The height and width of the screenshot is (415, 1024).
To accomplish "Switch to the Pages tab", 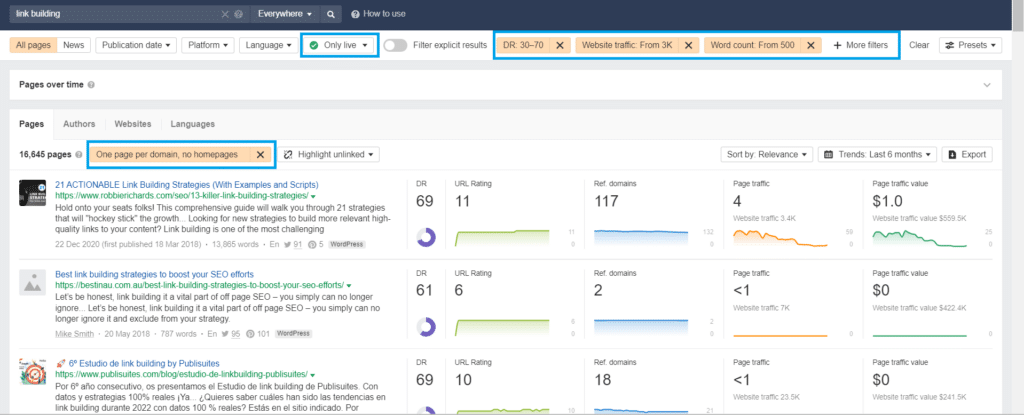I will pyautogui.click(x=31, y=124).
